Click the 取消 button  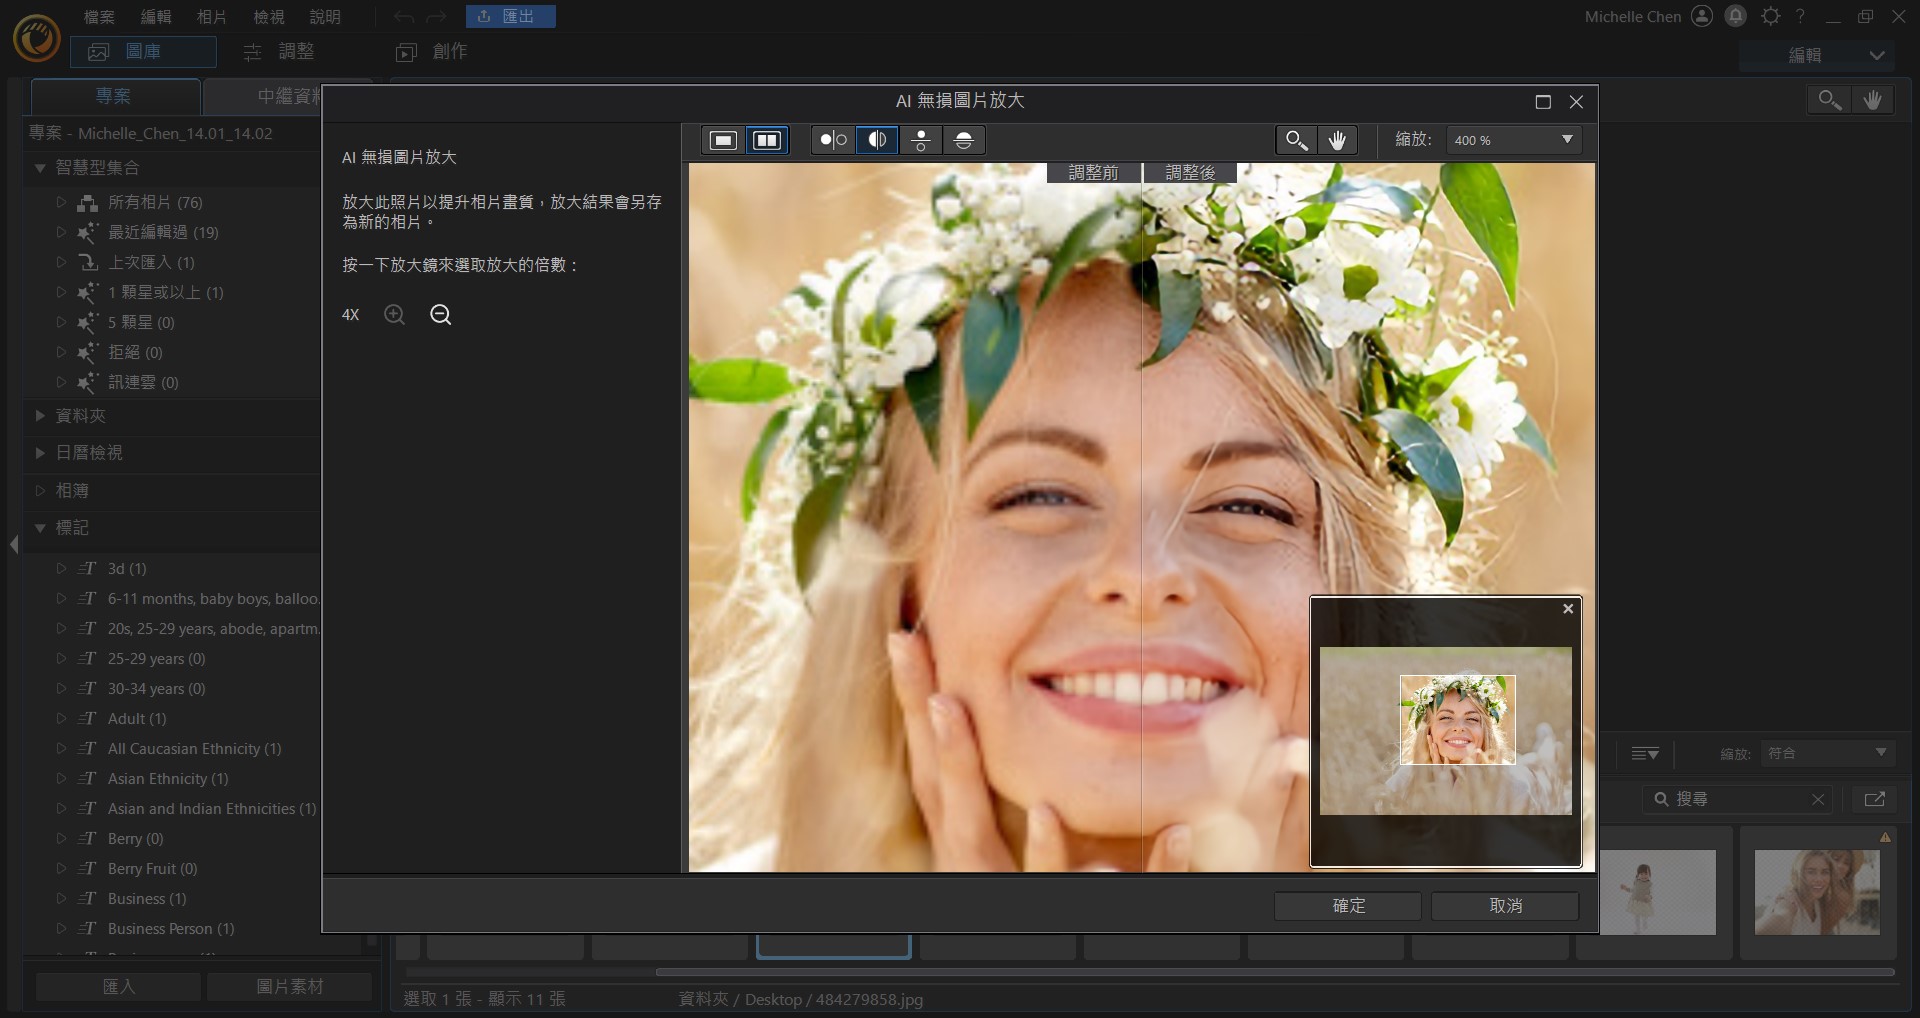[1505, 906]
